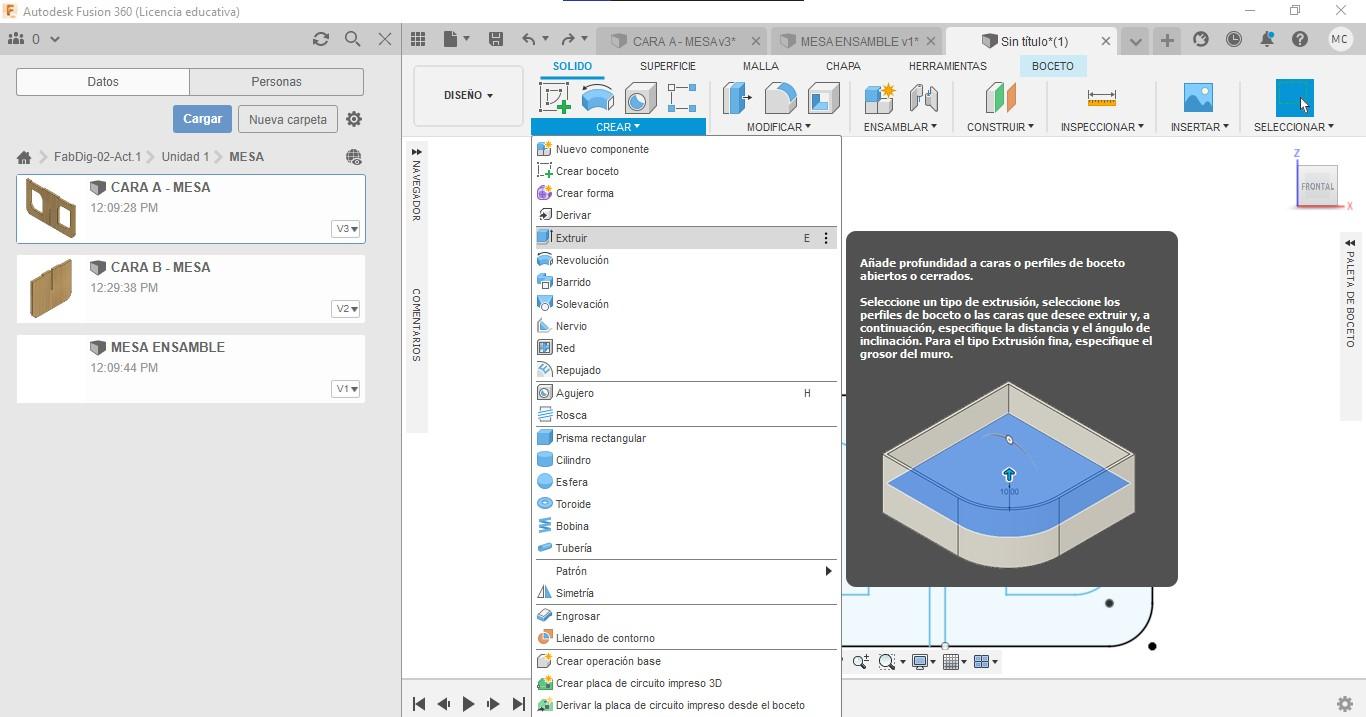Open V1 version dropdown for MESA ENSAMBLE

(346, 389)
